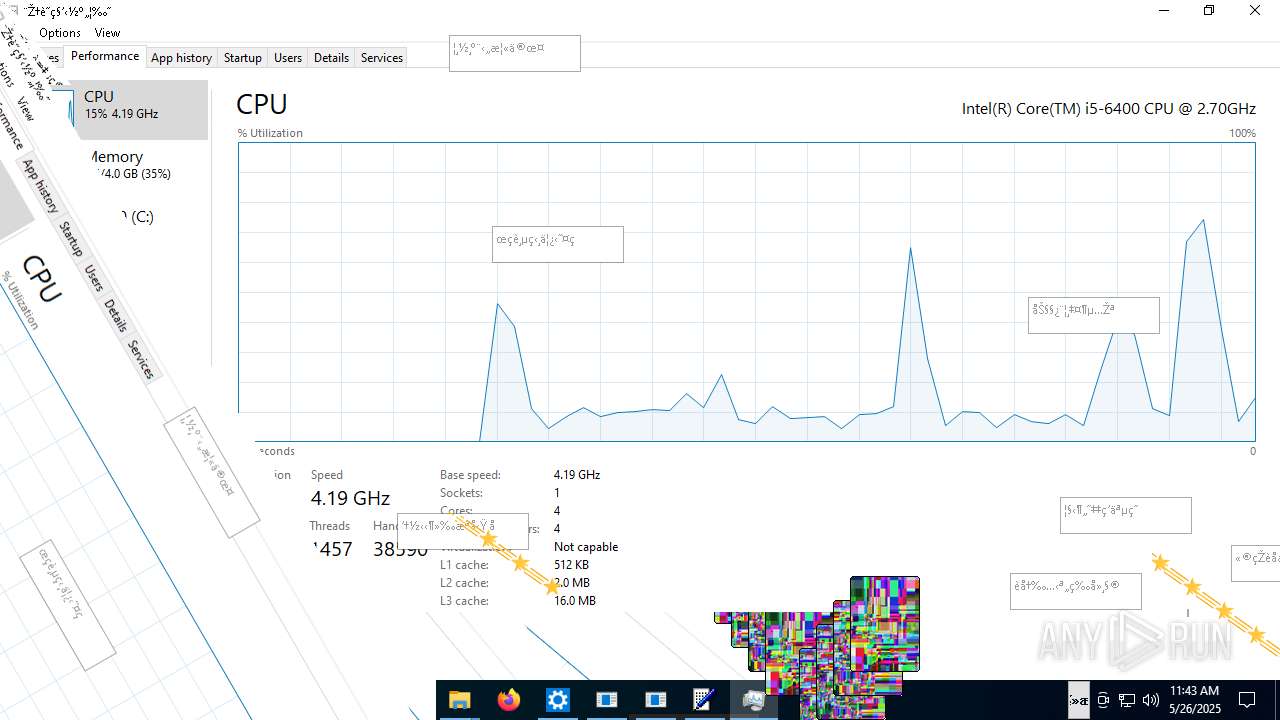Click the taskbar clock showing 11:43 AM
This screenshot has width=1280, height=720.
coord(1194,700)
